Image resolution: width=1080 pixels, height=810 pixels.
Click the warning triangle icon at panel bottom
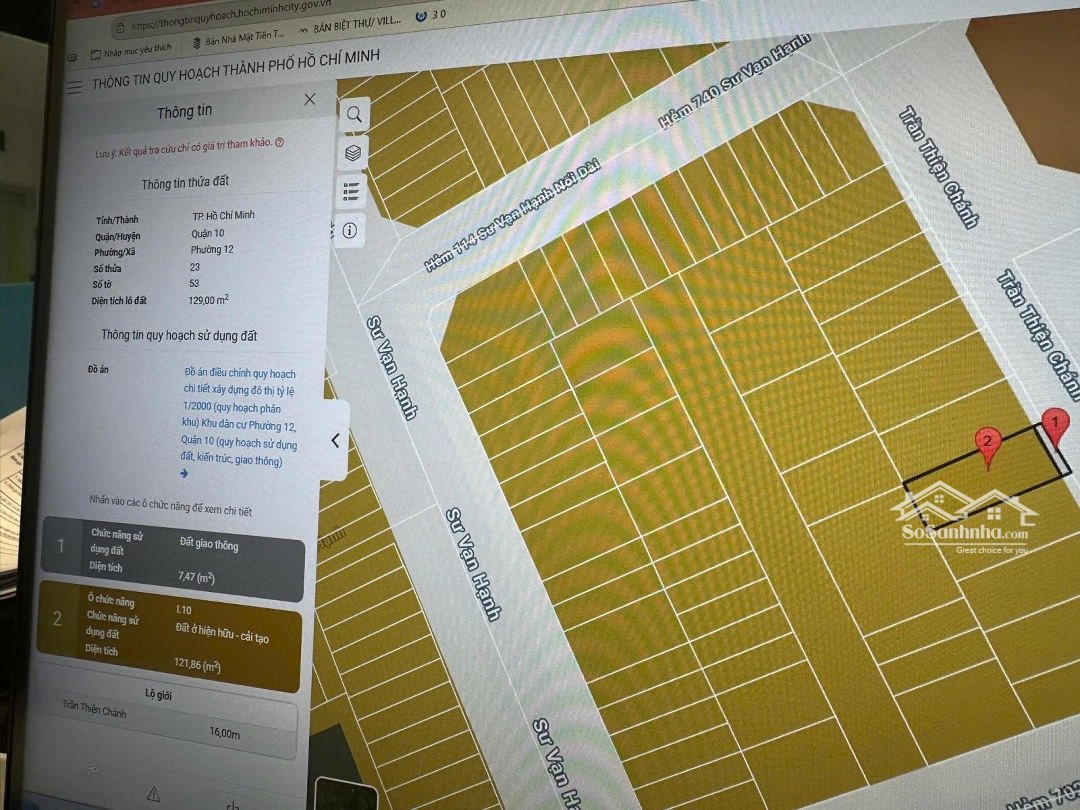tap(153, 794)
